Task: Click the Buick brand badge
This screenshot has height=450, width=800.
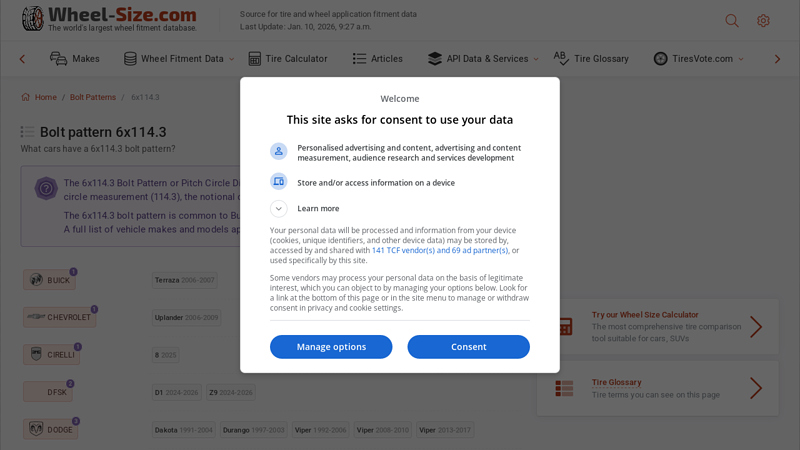Action: (x=49, y=280)
